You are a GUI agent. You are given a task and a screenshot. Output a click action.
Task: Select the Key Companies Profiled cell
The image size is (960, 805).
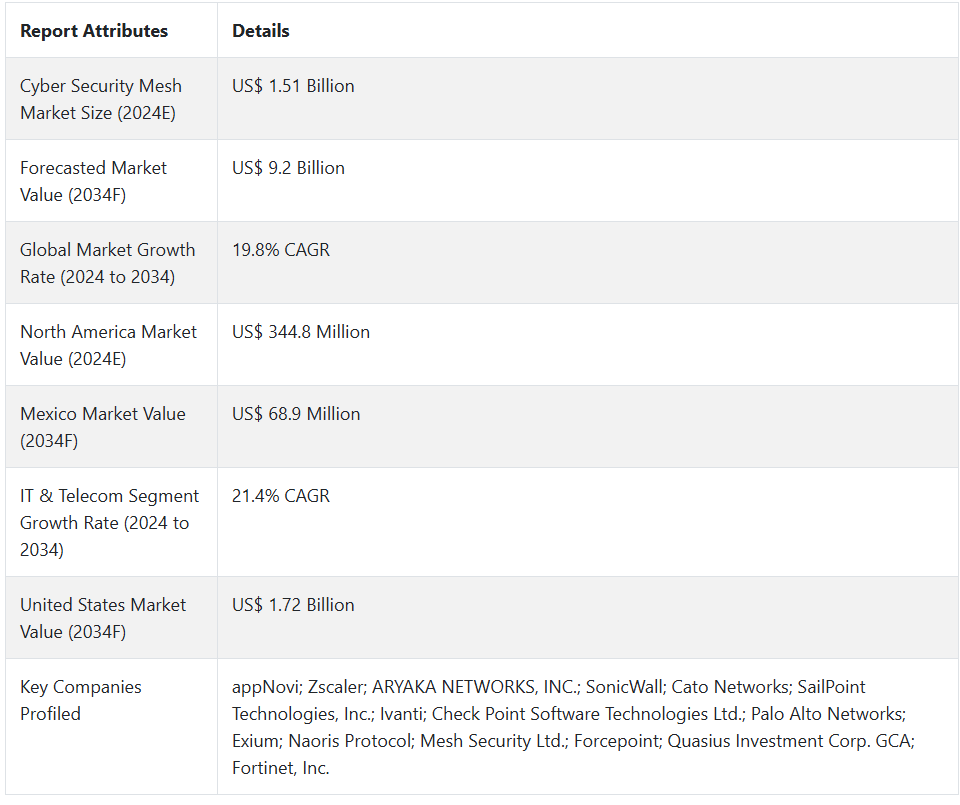tap(80, 700)
